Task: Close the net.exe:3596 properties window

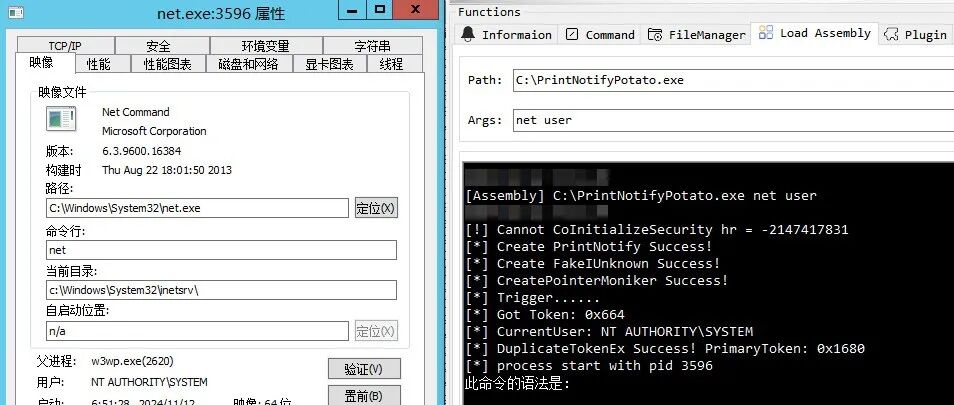Action: [416, 9]
